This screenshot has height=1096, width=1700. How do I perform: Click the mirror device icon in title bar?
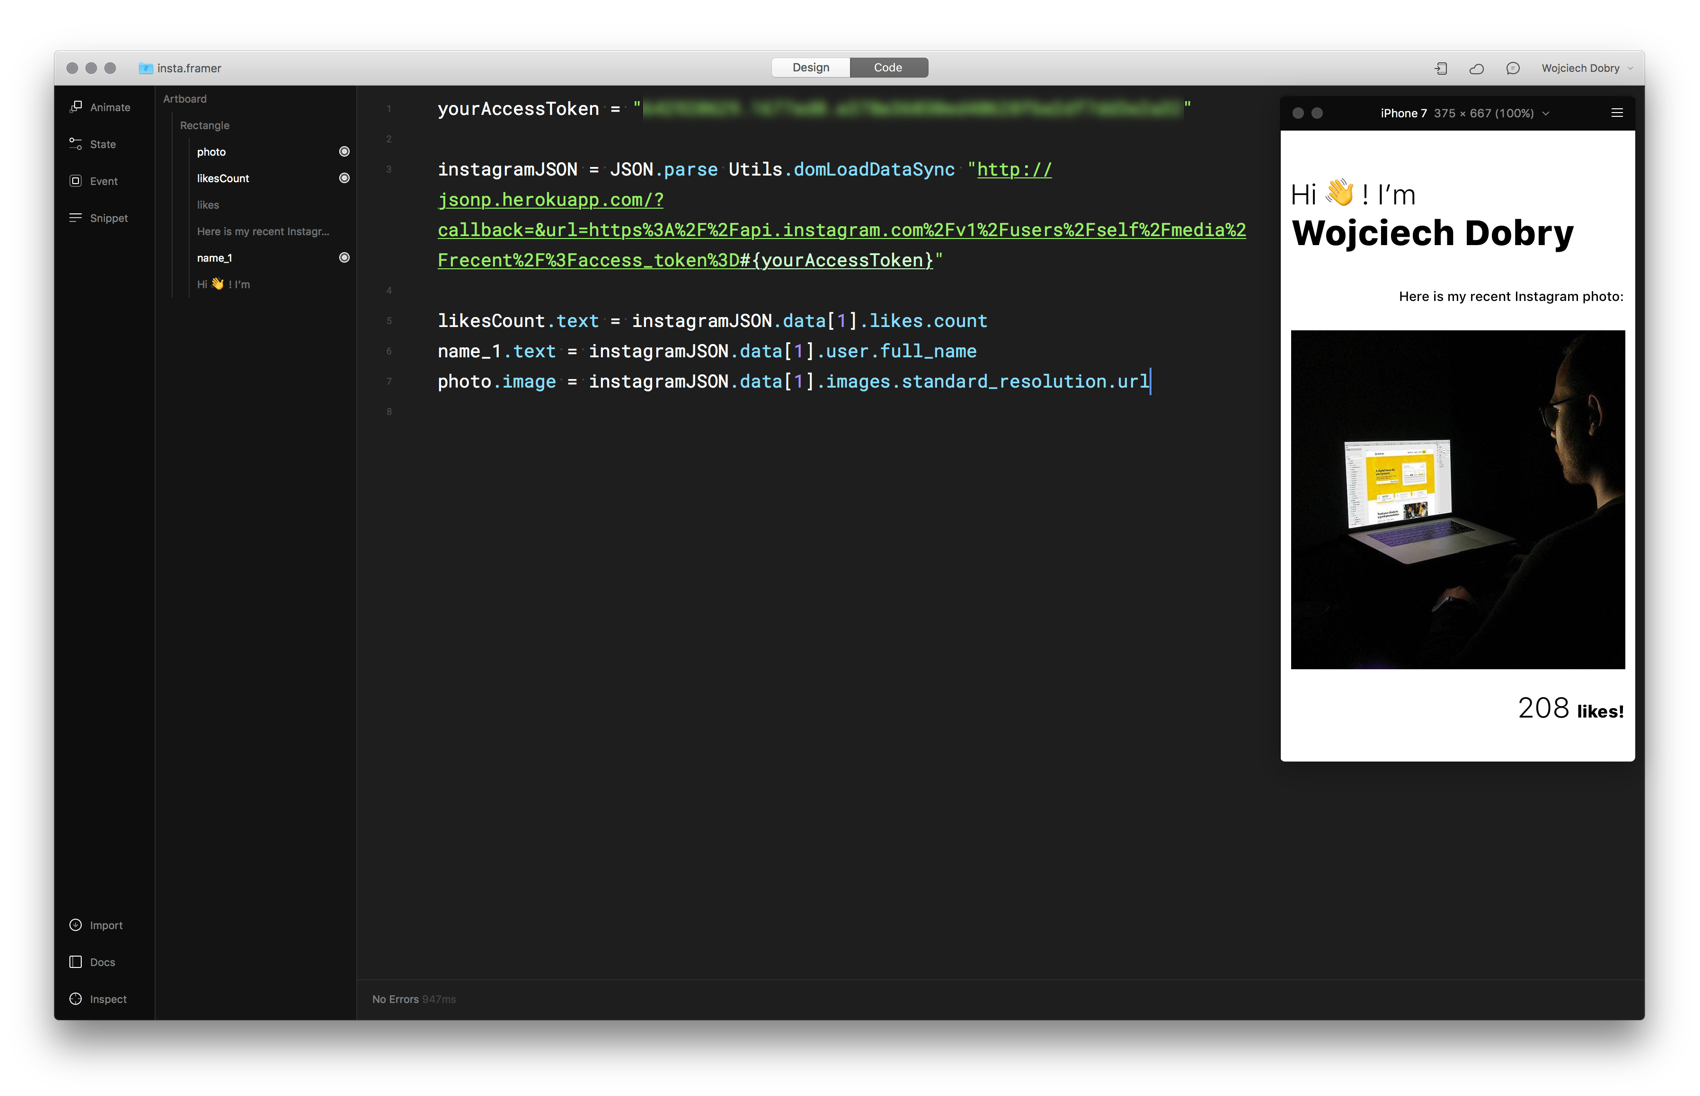[x=1441, y=68]
